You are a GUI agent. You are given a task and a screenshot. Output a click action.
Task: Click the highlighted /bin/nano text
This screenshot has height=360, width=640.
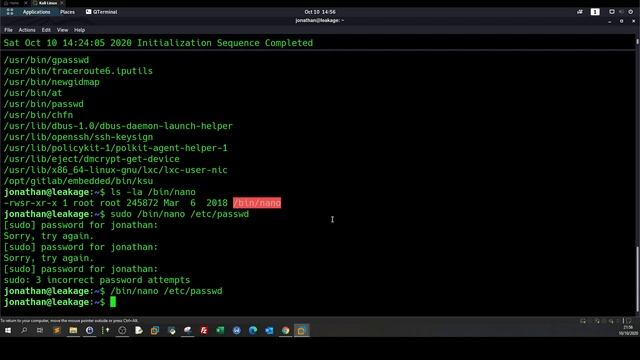coord(257,203)
